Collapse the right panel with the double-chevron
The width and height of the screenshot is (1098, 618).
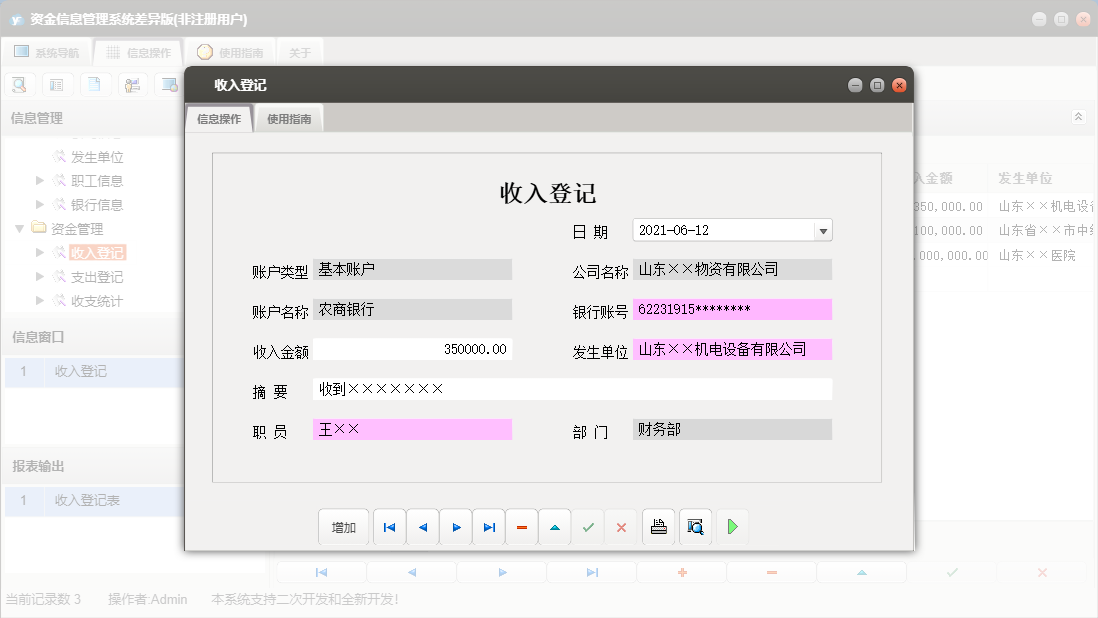click(1078, 116)
